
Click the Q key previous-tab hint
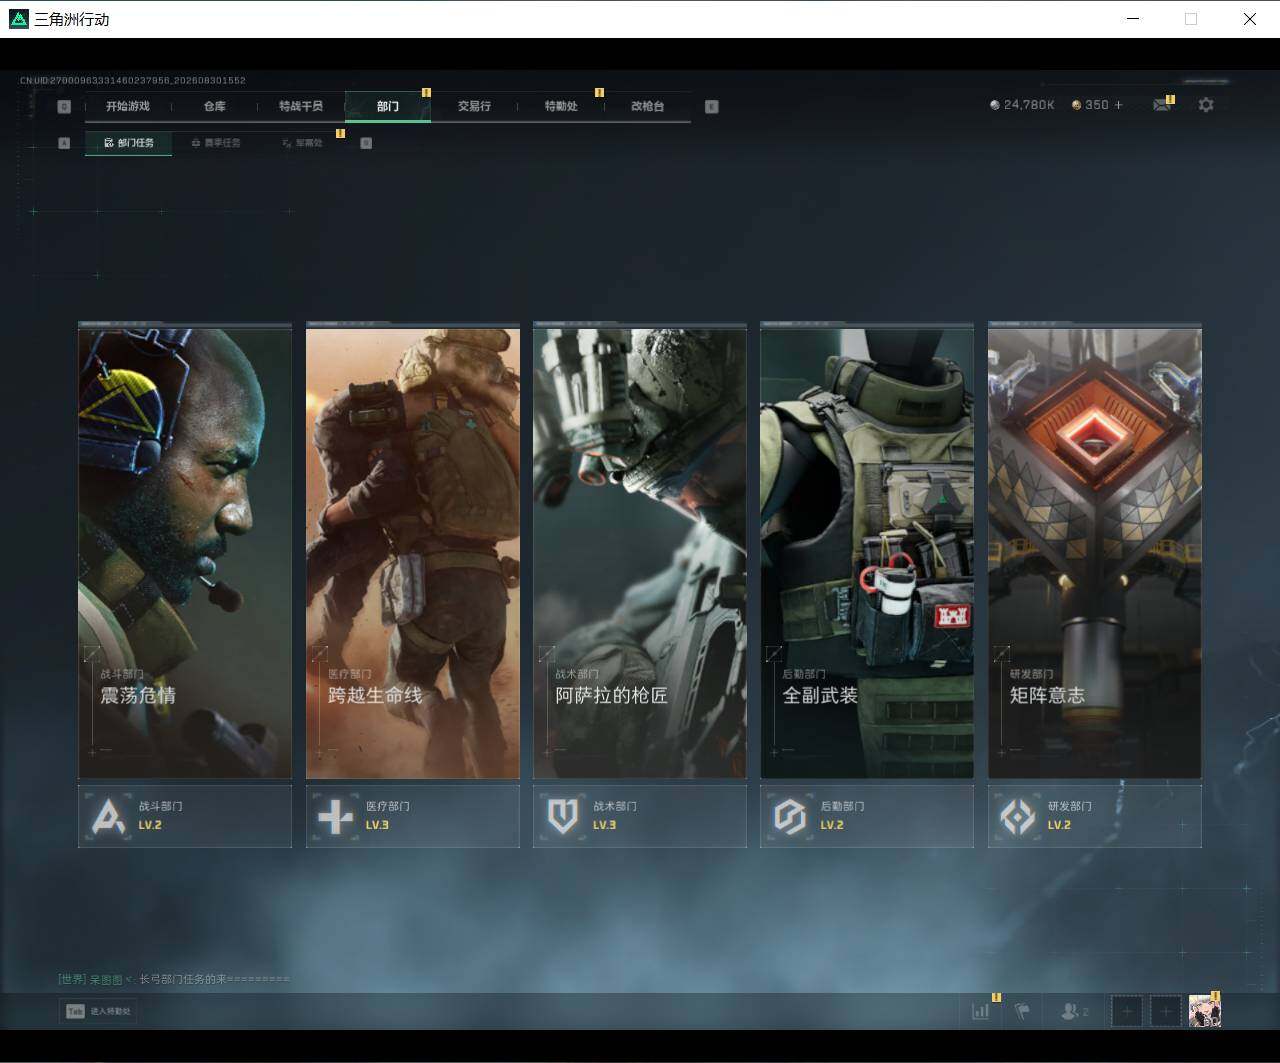click(x=64, y=106)
